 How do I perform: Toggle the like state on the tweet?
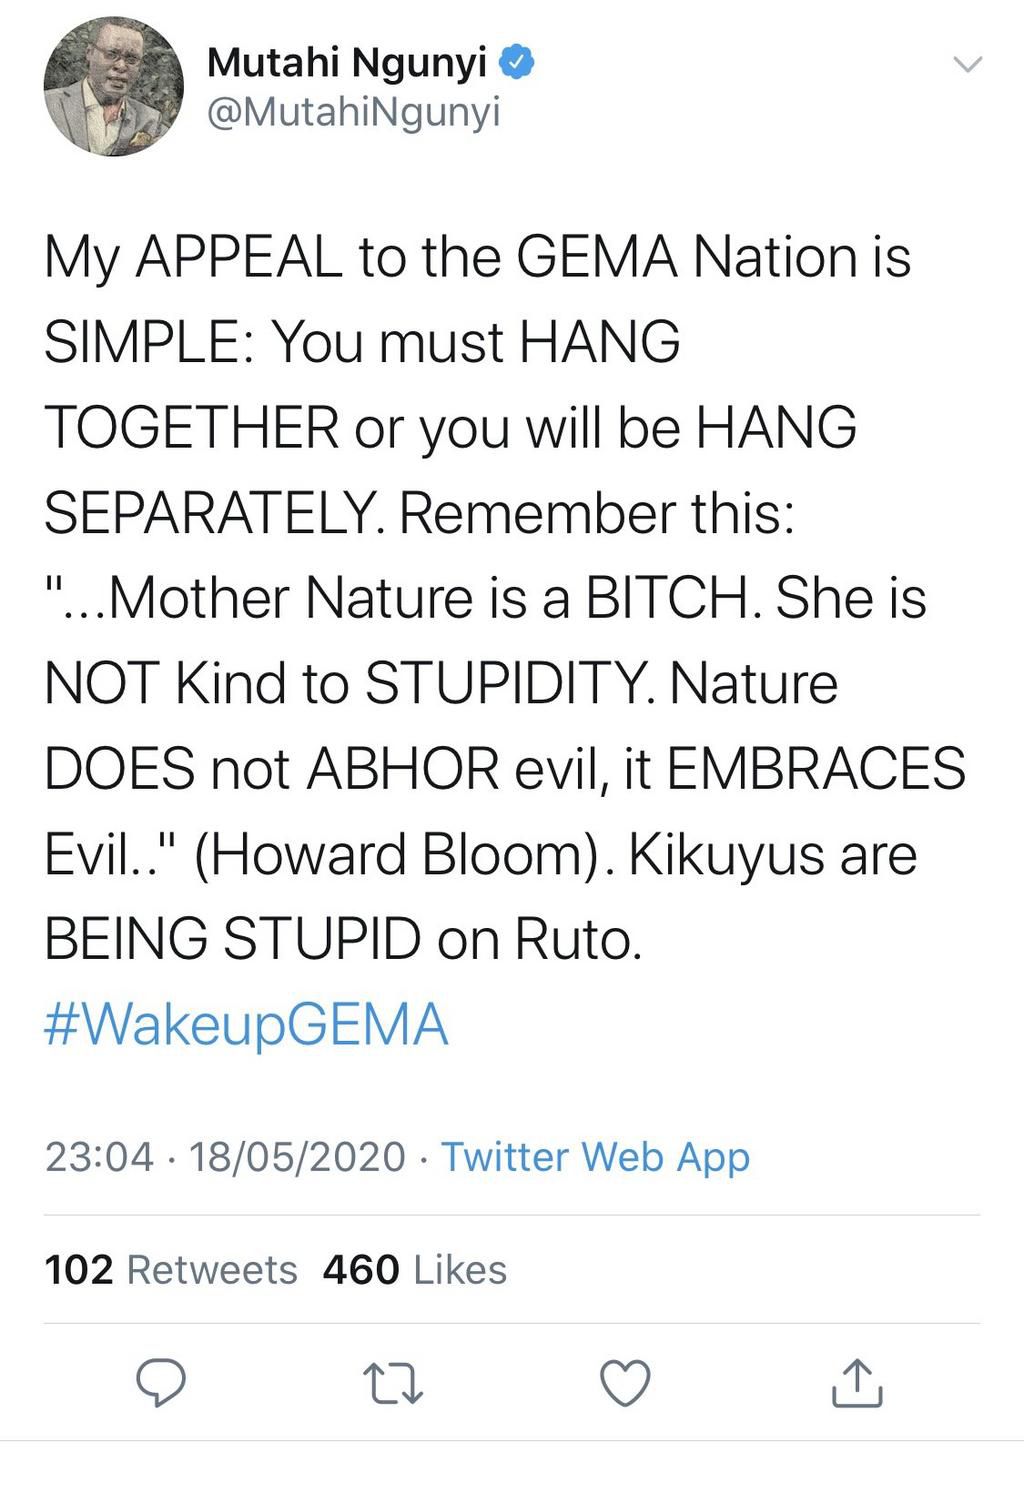625,1385
